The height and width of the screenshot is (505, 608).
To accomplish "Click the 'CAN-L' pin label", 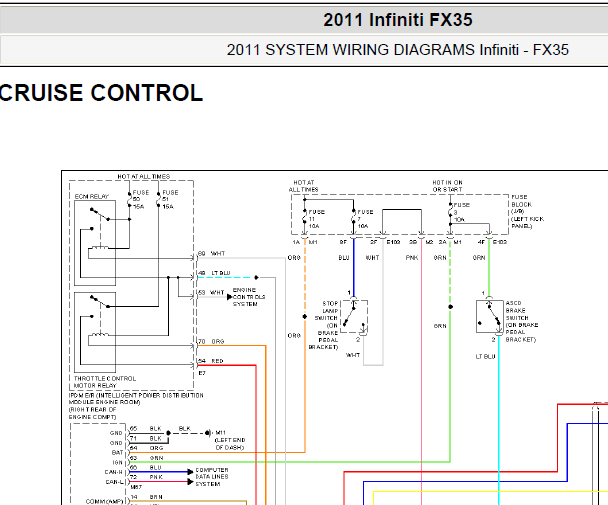I will [114, 482].
